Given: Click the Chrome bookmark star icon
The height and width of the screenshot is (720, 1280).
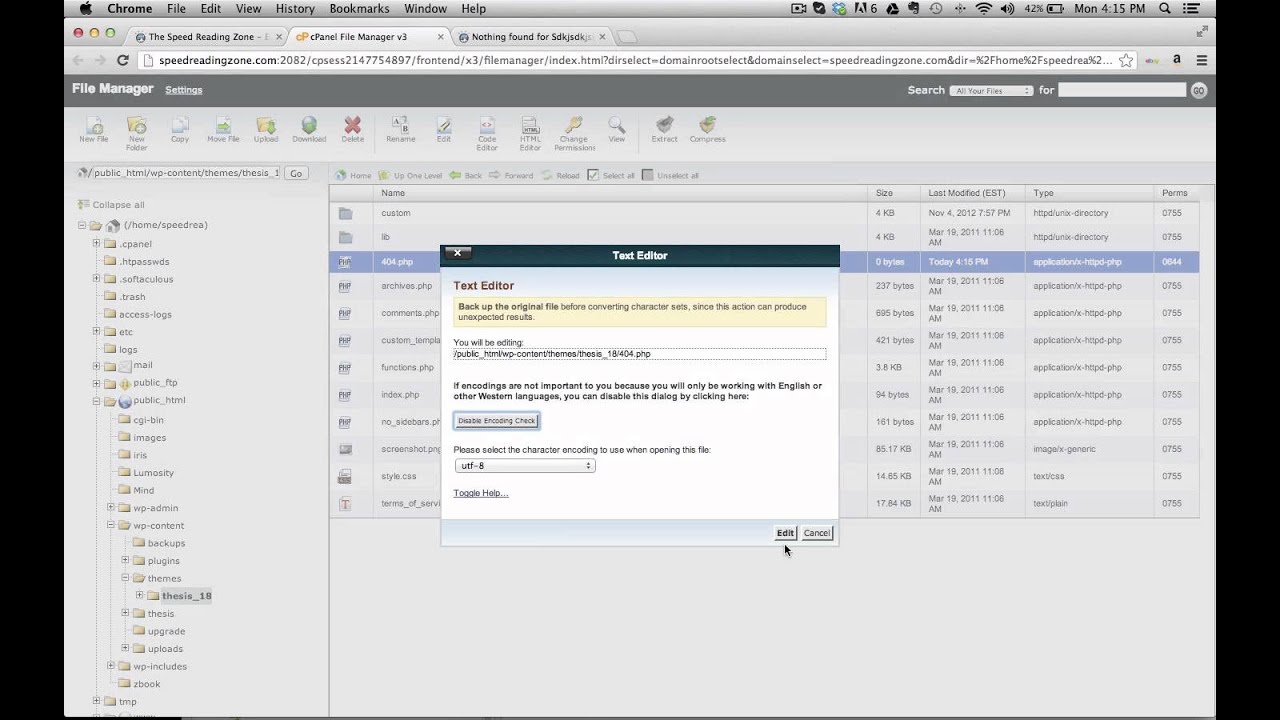Looking at the screenshot, I should 1126,60.
